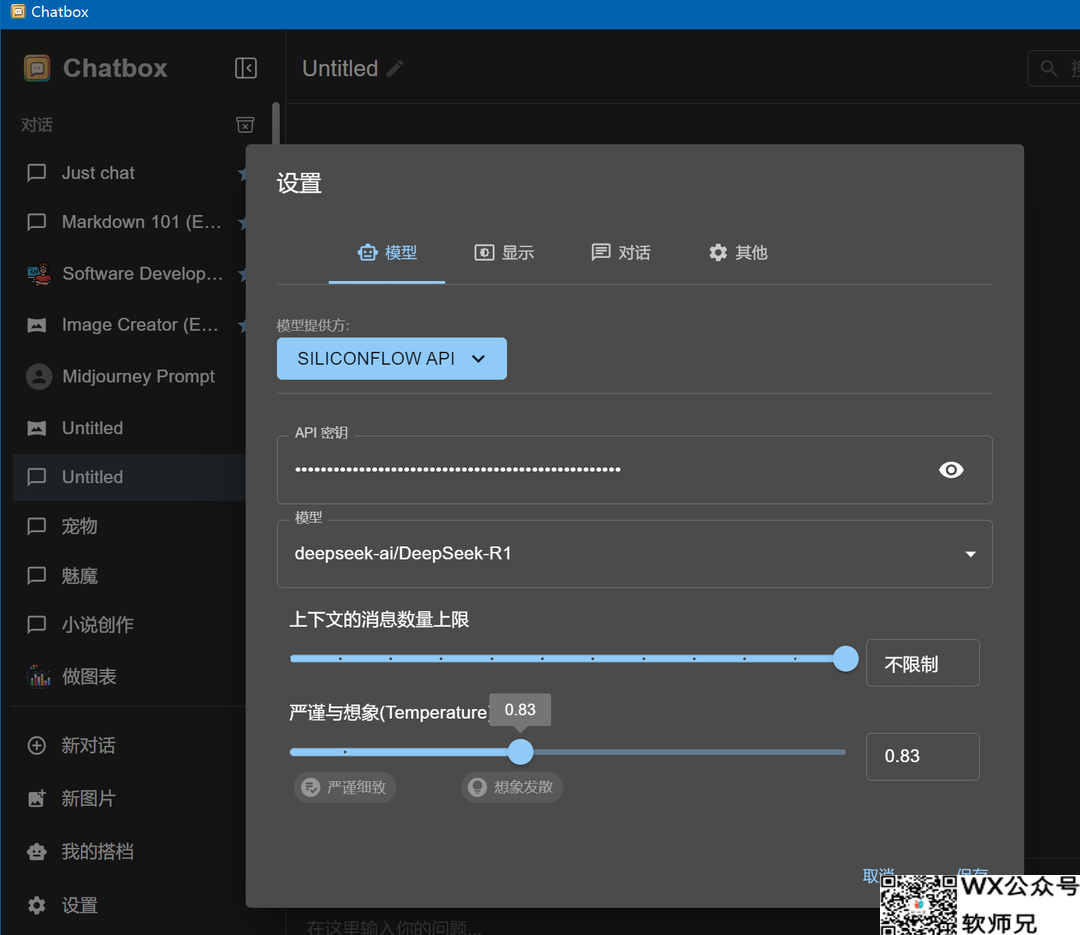Open the SILICONFLOW API provider dropdown
Screen dimensions: 1080x935
pos(392,358)
